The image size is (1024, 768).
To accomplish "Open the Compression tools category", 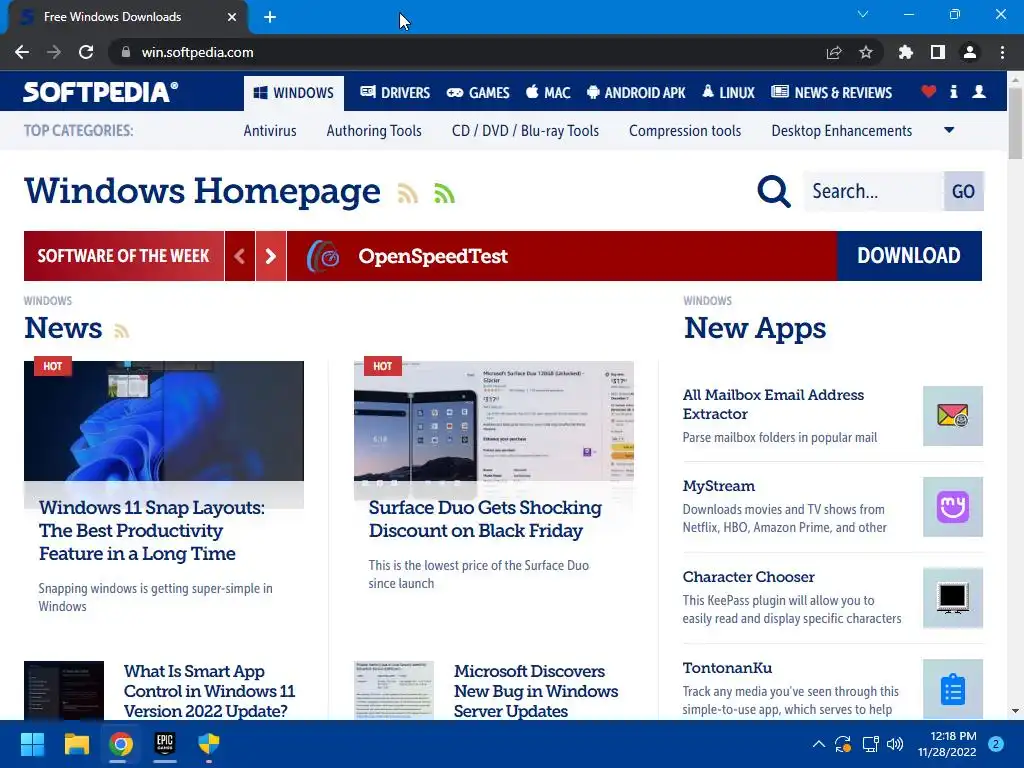I will click(685, 131).
